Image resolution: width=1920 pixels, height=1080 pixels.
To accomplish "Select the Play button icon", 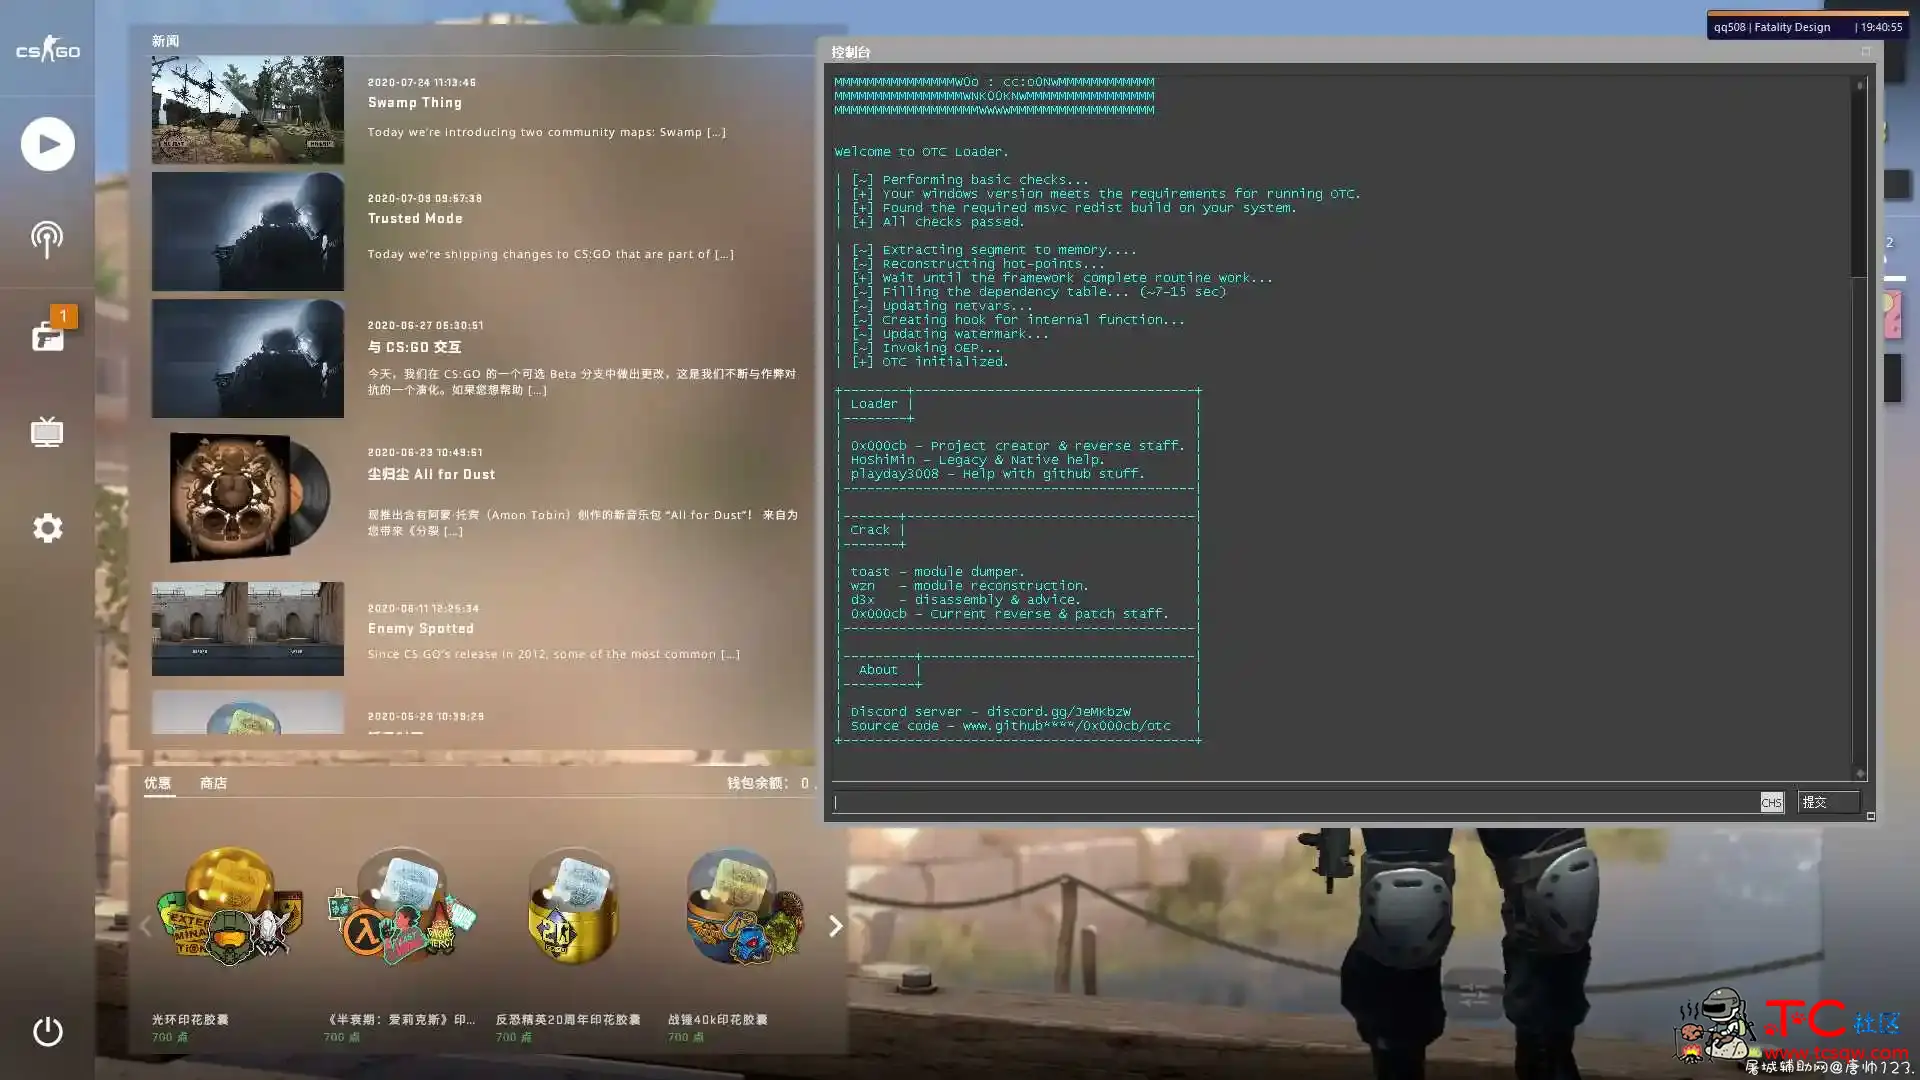I will pos(46,142).
